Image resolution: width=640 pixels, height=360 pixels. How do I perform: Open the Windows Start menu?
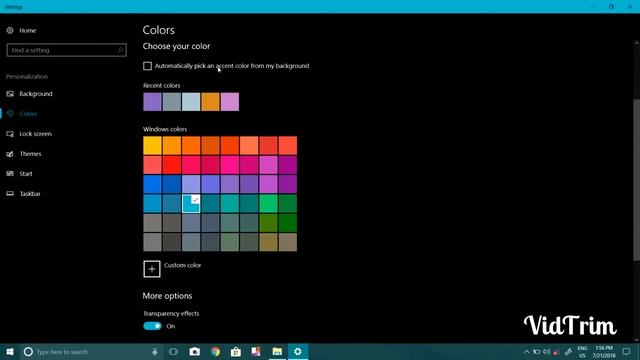point(10,351)
